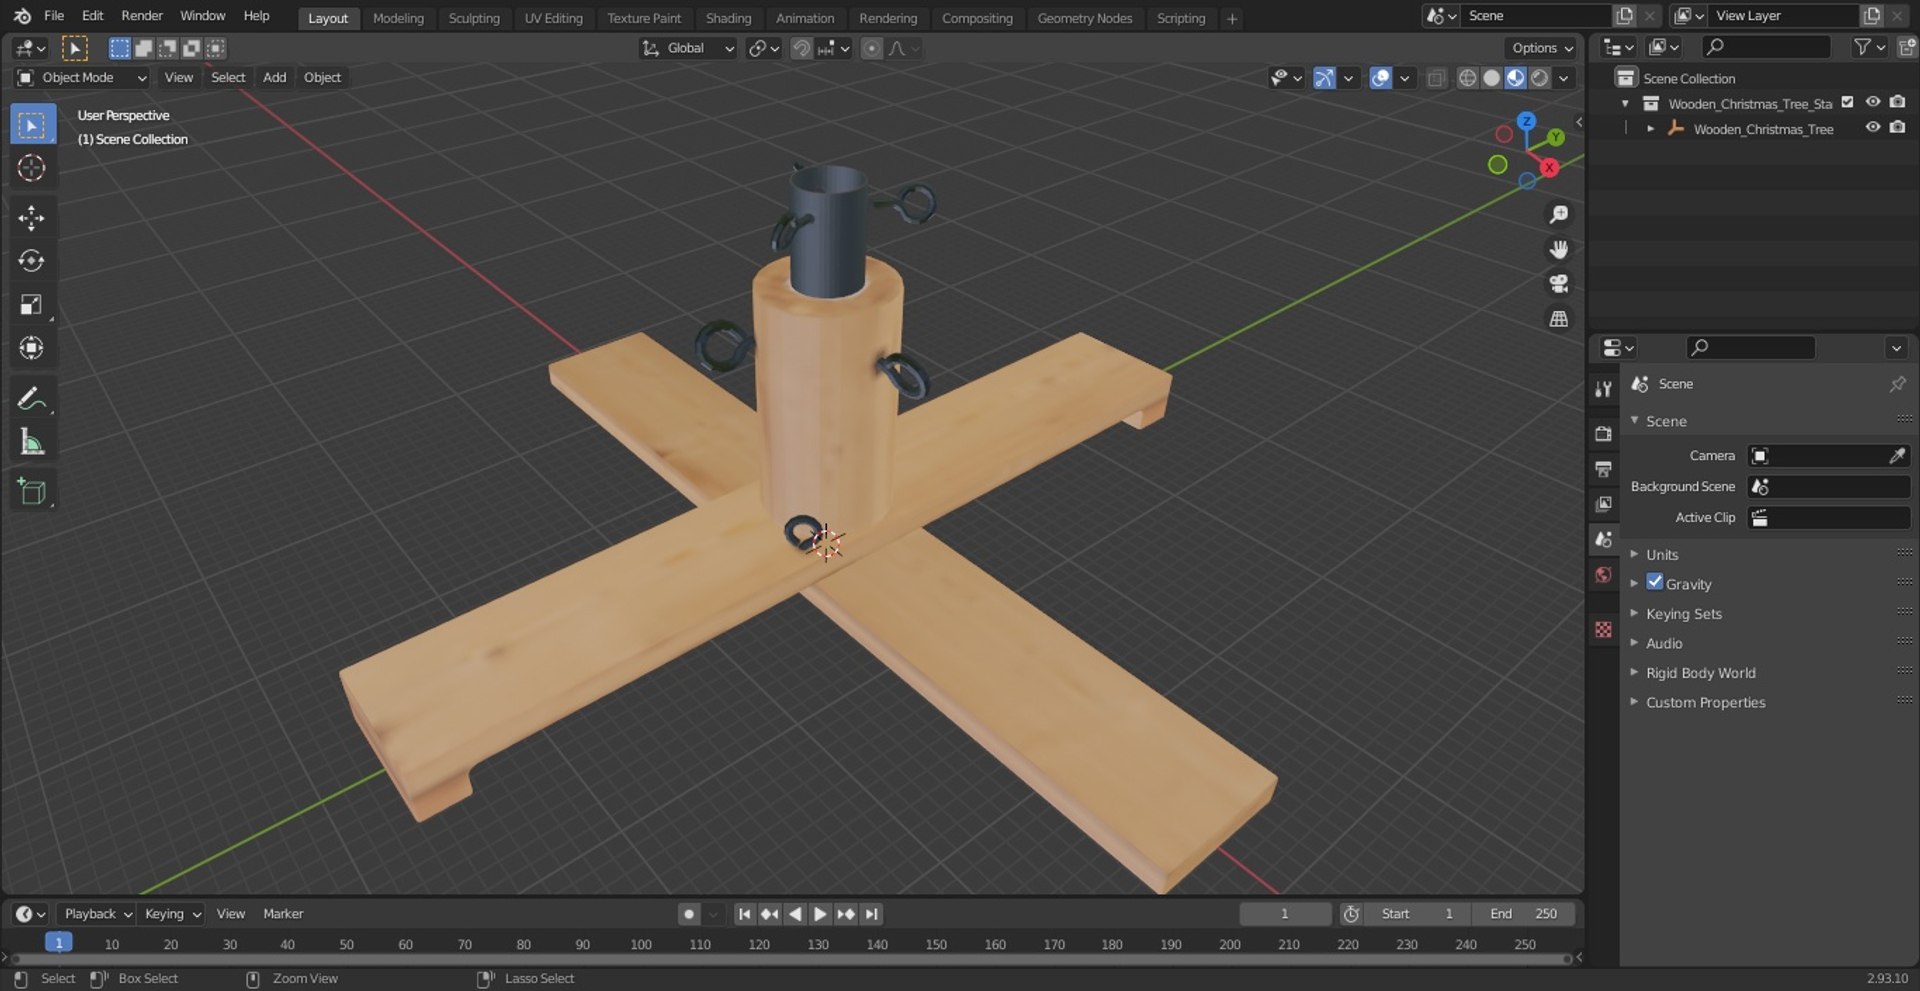The height and width of the screenshot is (991, 1920).
Task: Open the Add menu in viewport header
Action: click(x=274, y=78)
